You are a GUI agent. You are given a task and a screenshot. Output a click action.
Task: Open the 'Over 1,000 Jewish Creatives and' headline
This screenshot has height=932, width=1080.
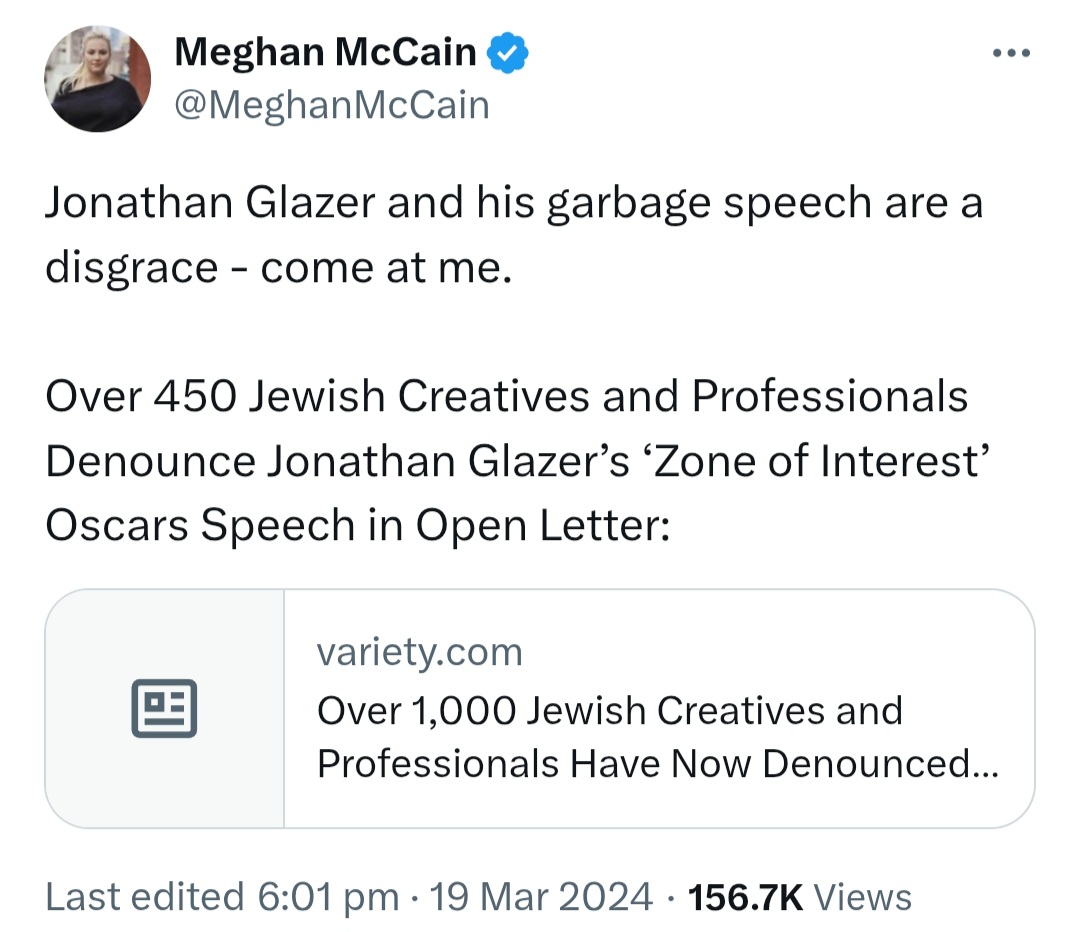coord(610,710)
